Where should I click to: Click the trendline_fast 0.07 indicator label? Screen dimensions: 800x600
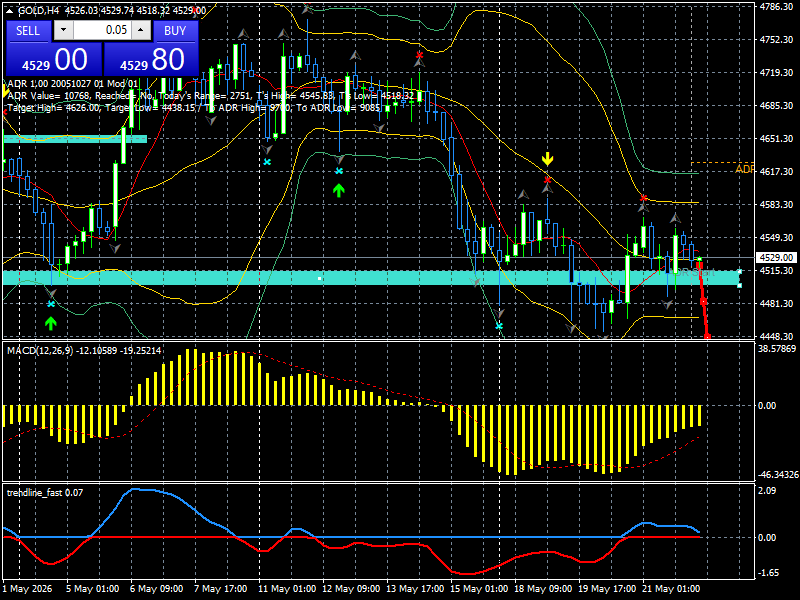pyautogui.click(x=45, y=492)
